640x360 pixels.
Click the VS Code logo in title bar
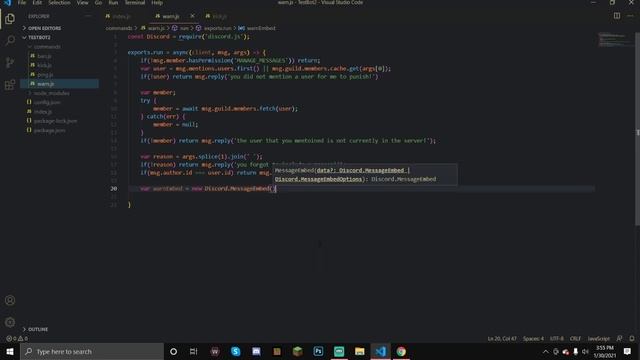point(7,2)
